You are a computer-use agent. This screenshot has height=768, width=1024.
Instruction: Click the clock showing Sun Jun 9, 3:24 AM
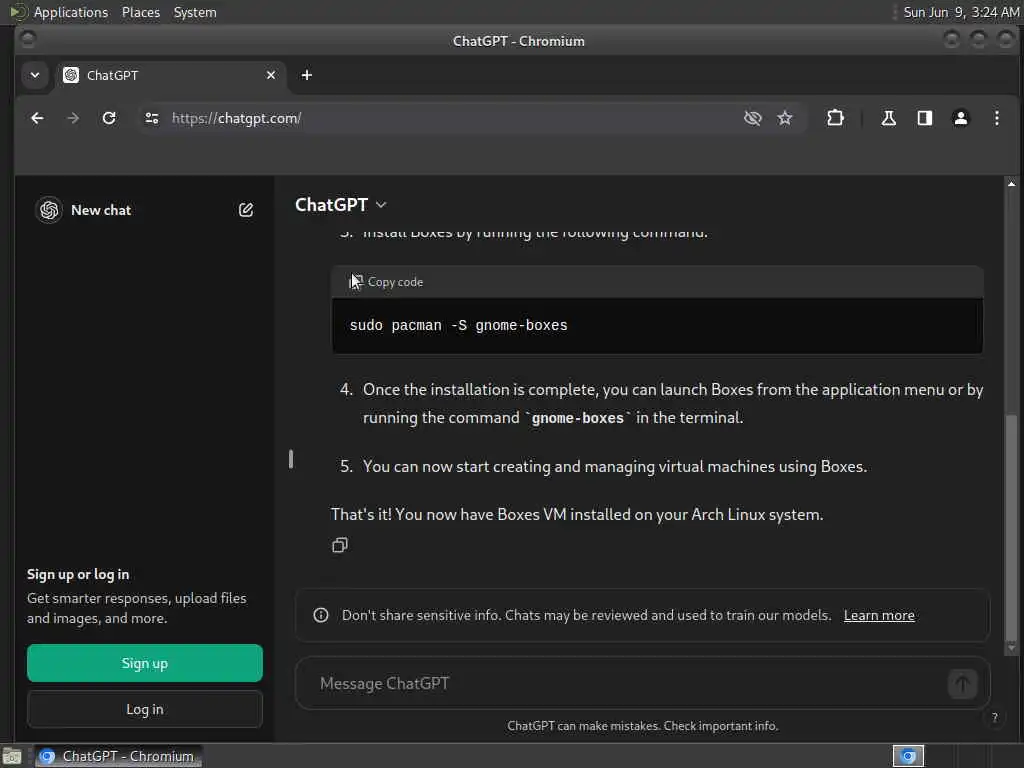961,12
